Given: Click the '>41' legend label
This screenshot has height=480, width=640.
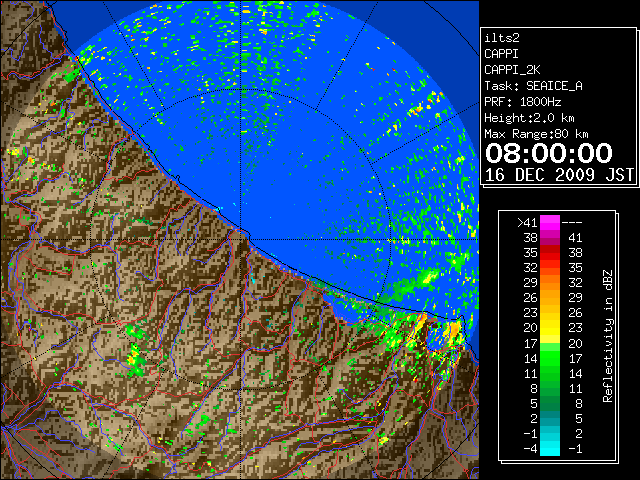Looking at the screenshot, I should click(x=527, y=223).
